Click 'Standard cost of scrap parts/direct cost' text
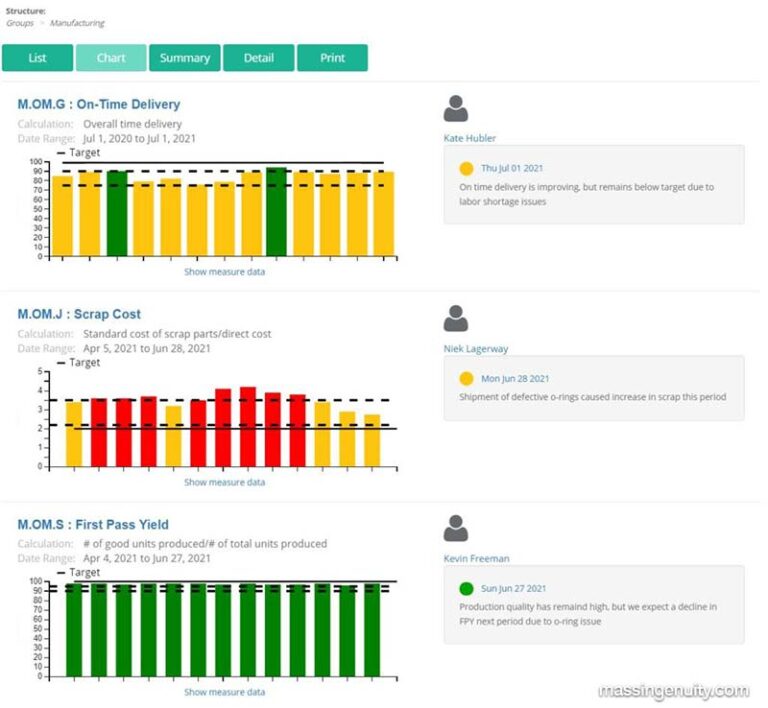 point(177,334)
